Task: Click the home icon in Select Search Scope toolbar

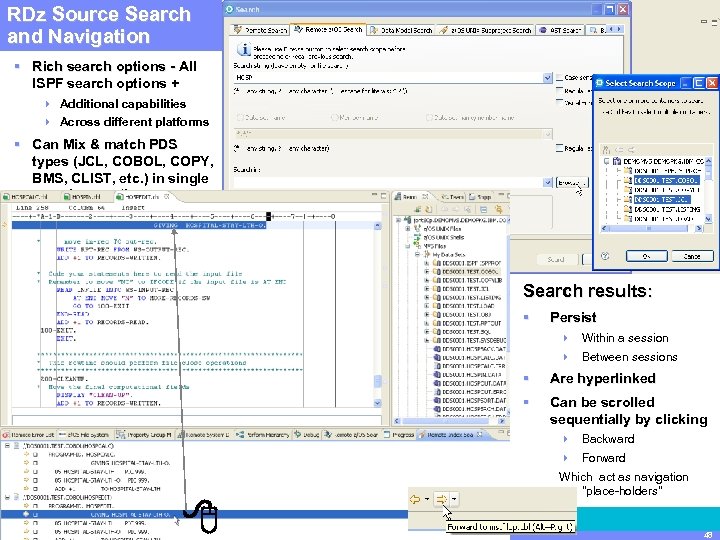Action: (606, 150)
